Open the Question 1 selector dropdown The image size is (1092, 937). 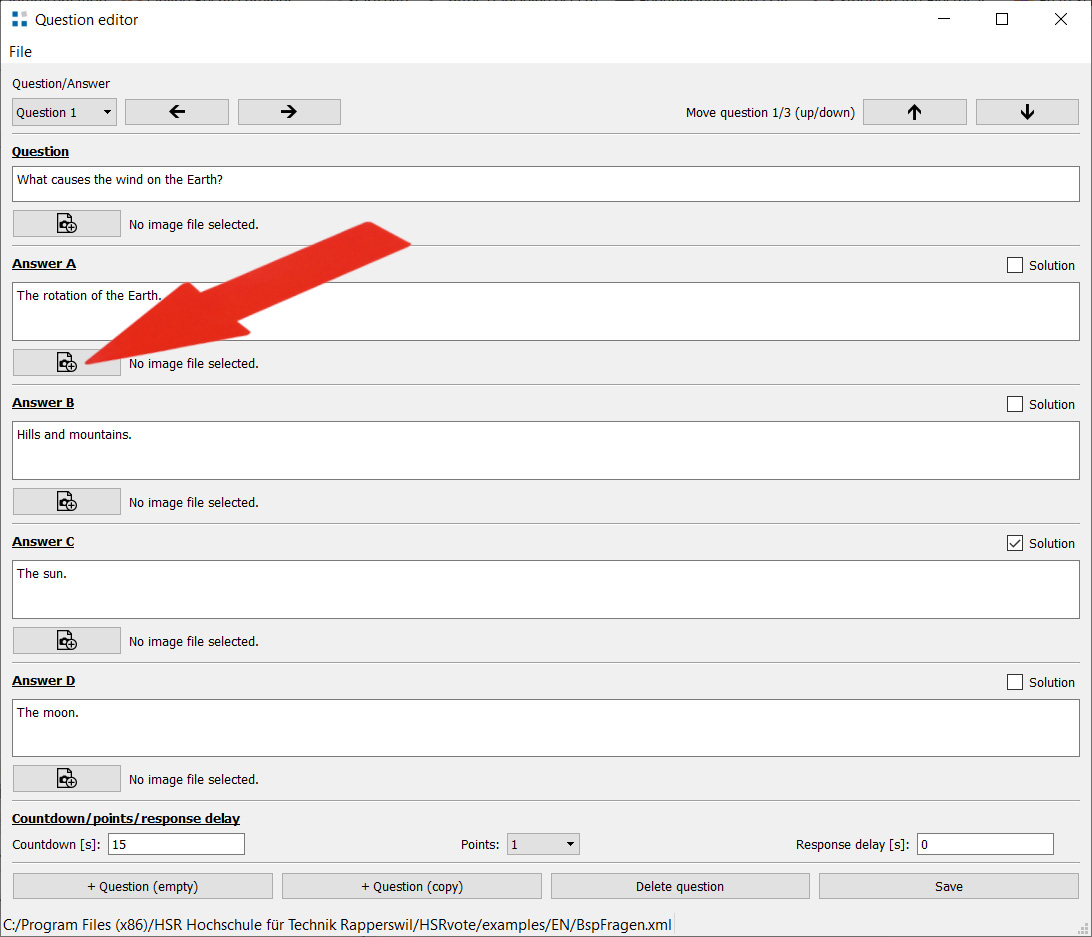pyautogui.click(x=65, y=112)
